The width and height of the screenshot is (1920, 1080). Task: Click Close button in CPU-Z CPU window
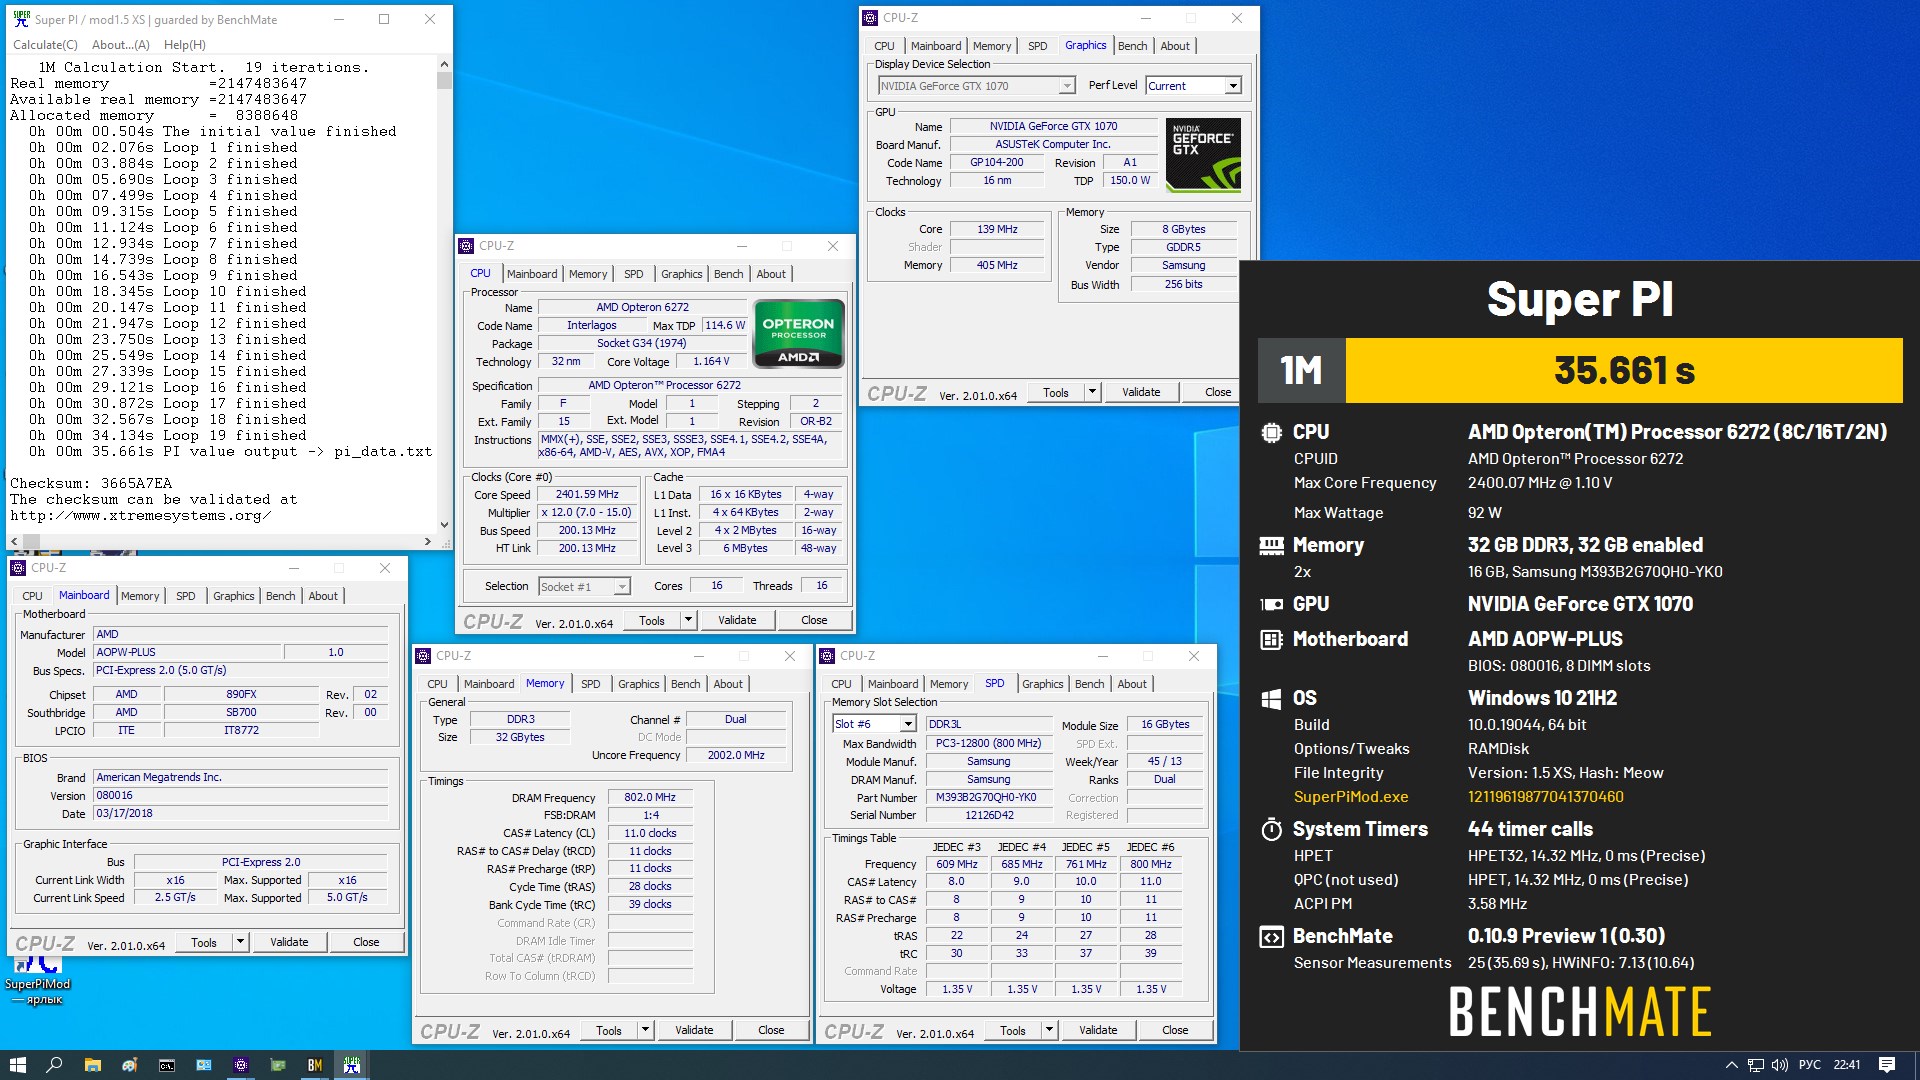tap(814, 620)
